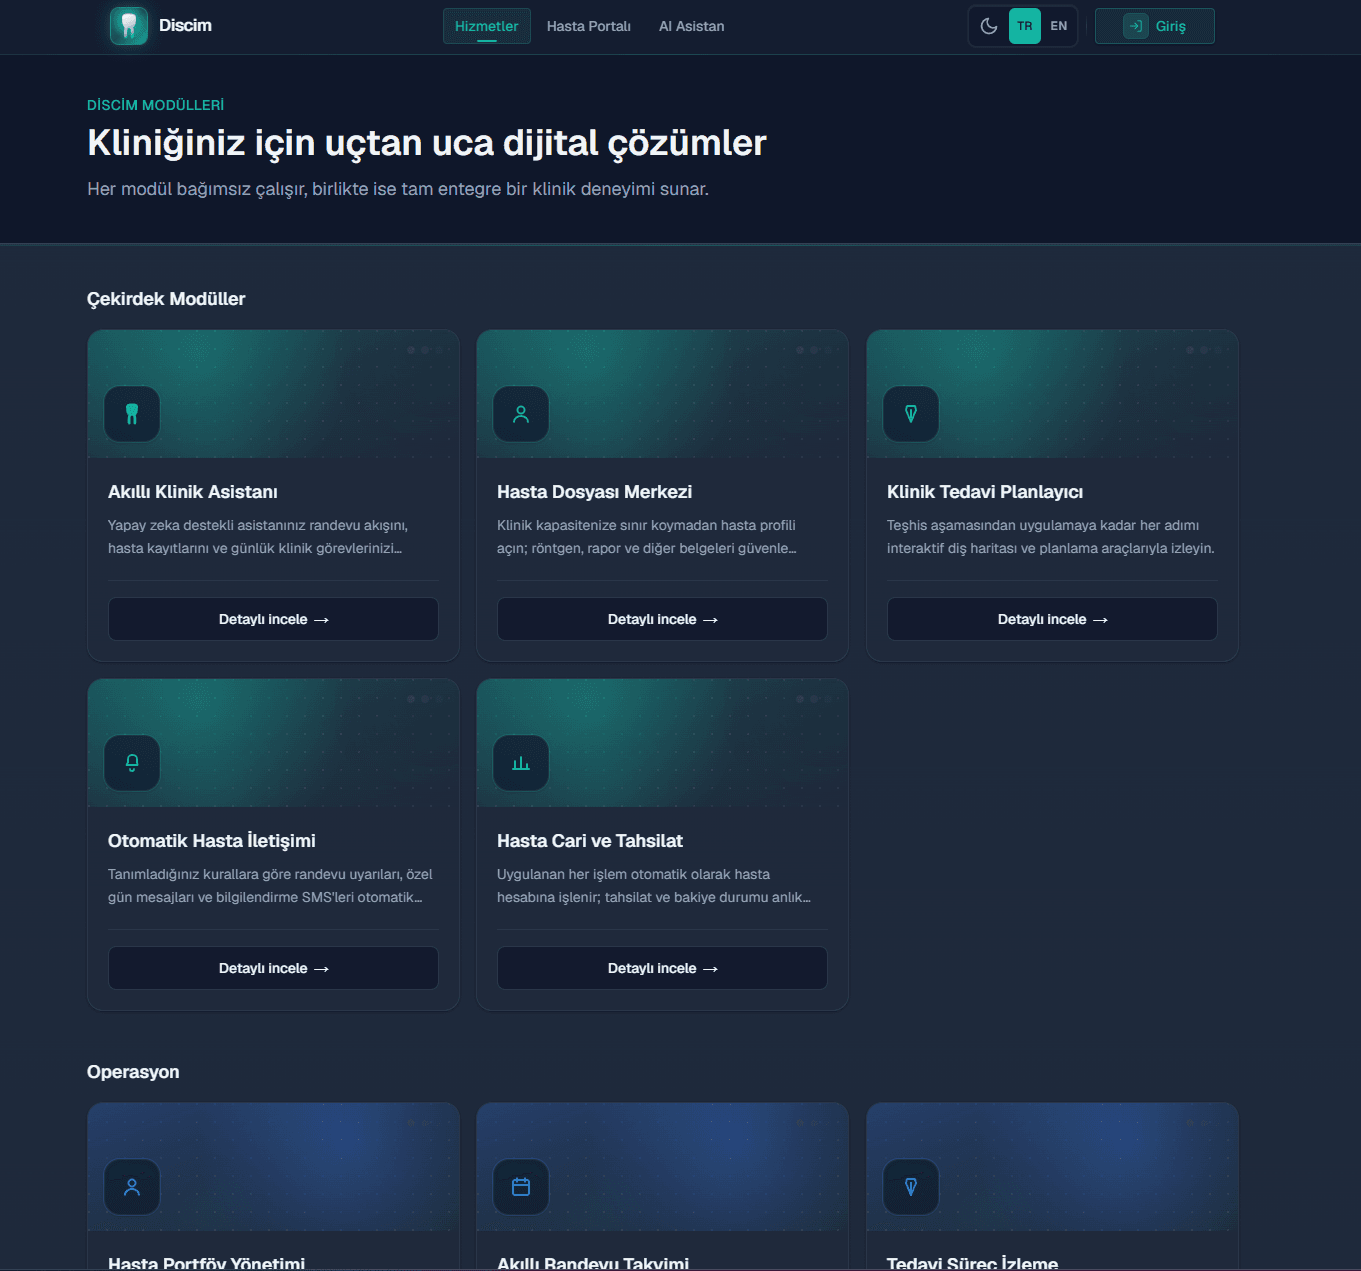Open Detaylı incele for Klinik Tedavi Planlayıcı
Viewport: 1361px width, 1271px height.
pyautogui.click(x=1052, y=619)
